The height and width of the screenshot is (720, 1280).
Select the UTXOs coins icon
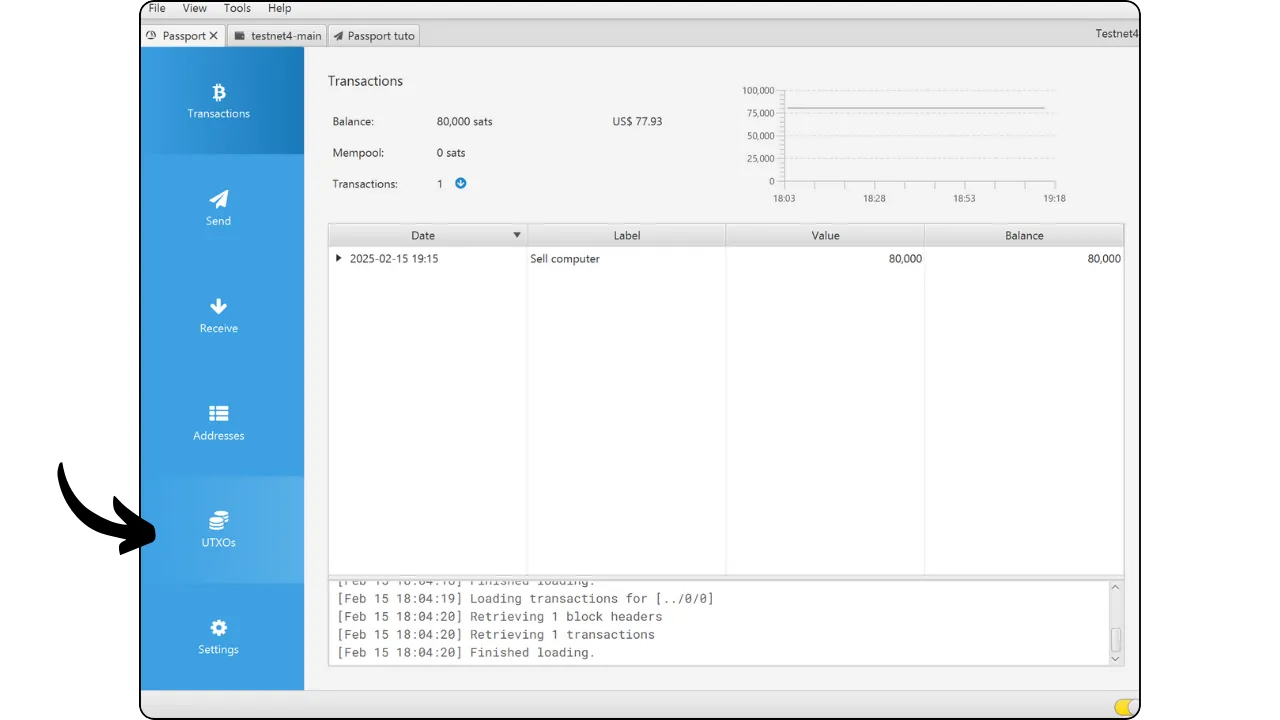(219, 521)
